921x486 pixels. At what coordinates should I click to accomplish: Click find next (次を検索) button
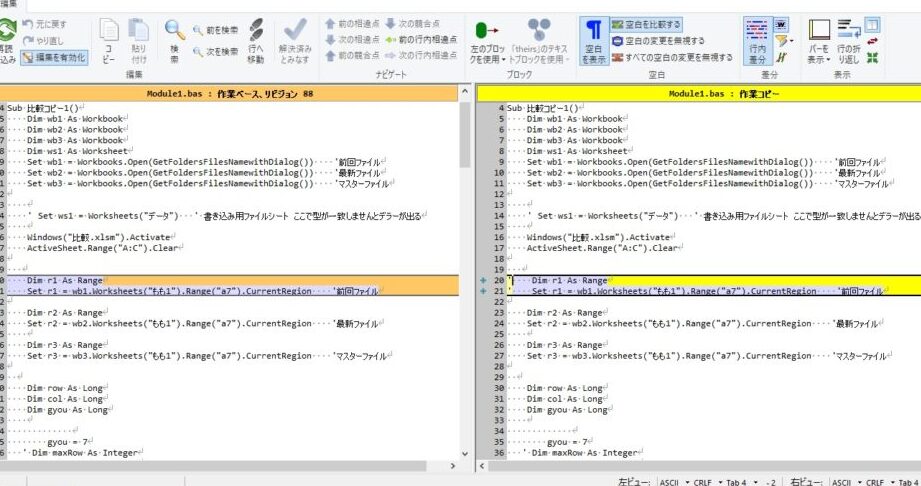click(x=214, y=50)
